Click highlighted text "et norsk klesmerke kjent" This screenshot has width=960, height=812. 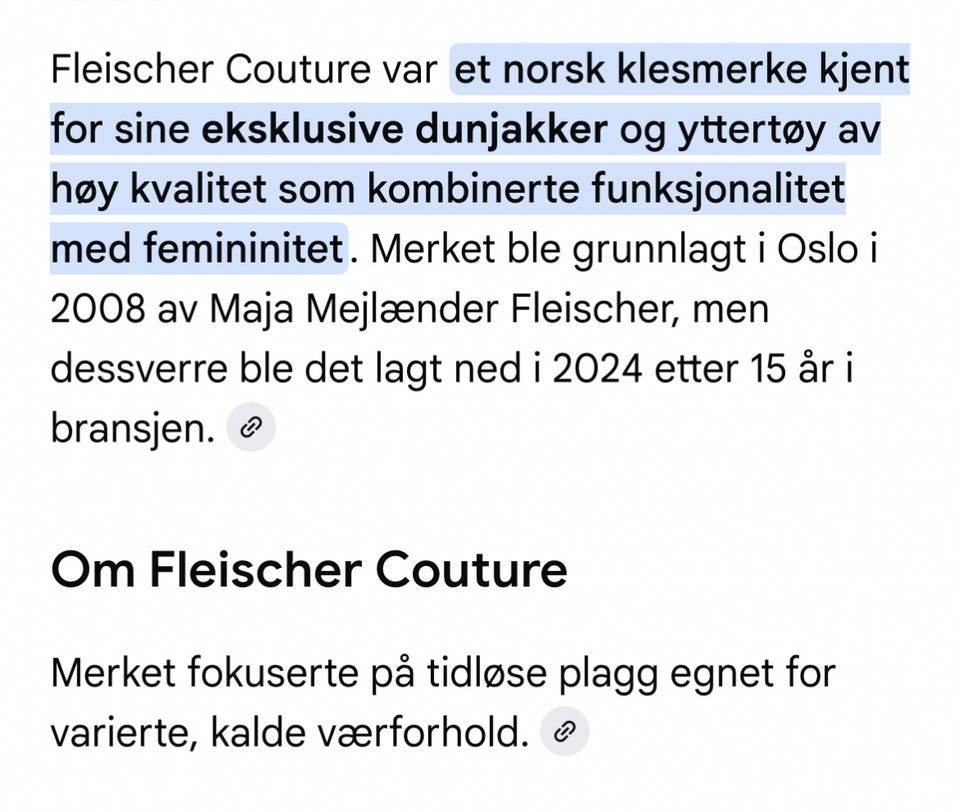681,69
